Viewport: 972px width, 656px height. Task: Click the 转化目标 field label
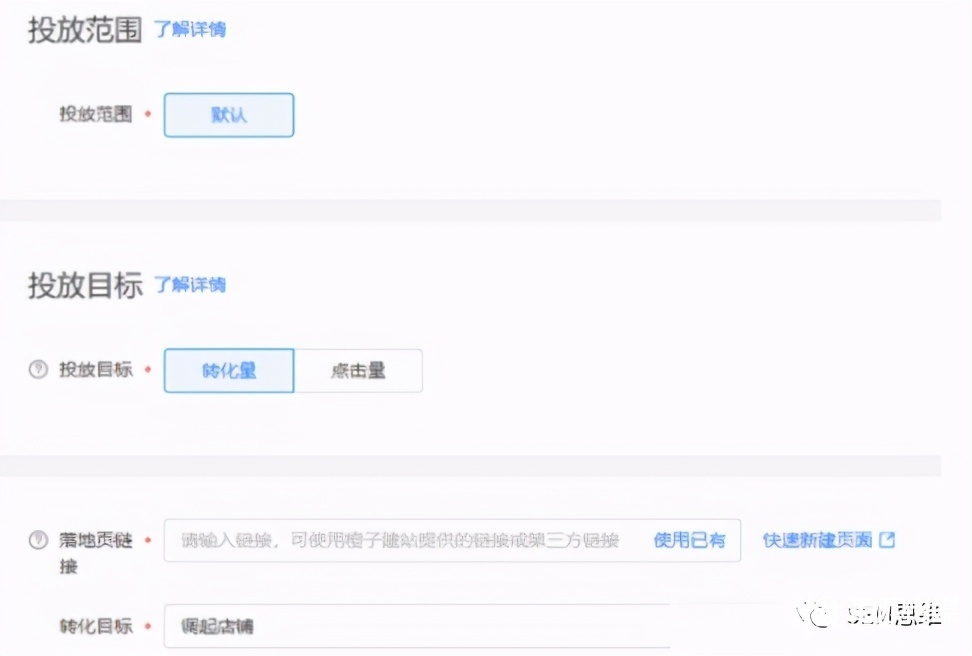tap(96, 626)
